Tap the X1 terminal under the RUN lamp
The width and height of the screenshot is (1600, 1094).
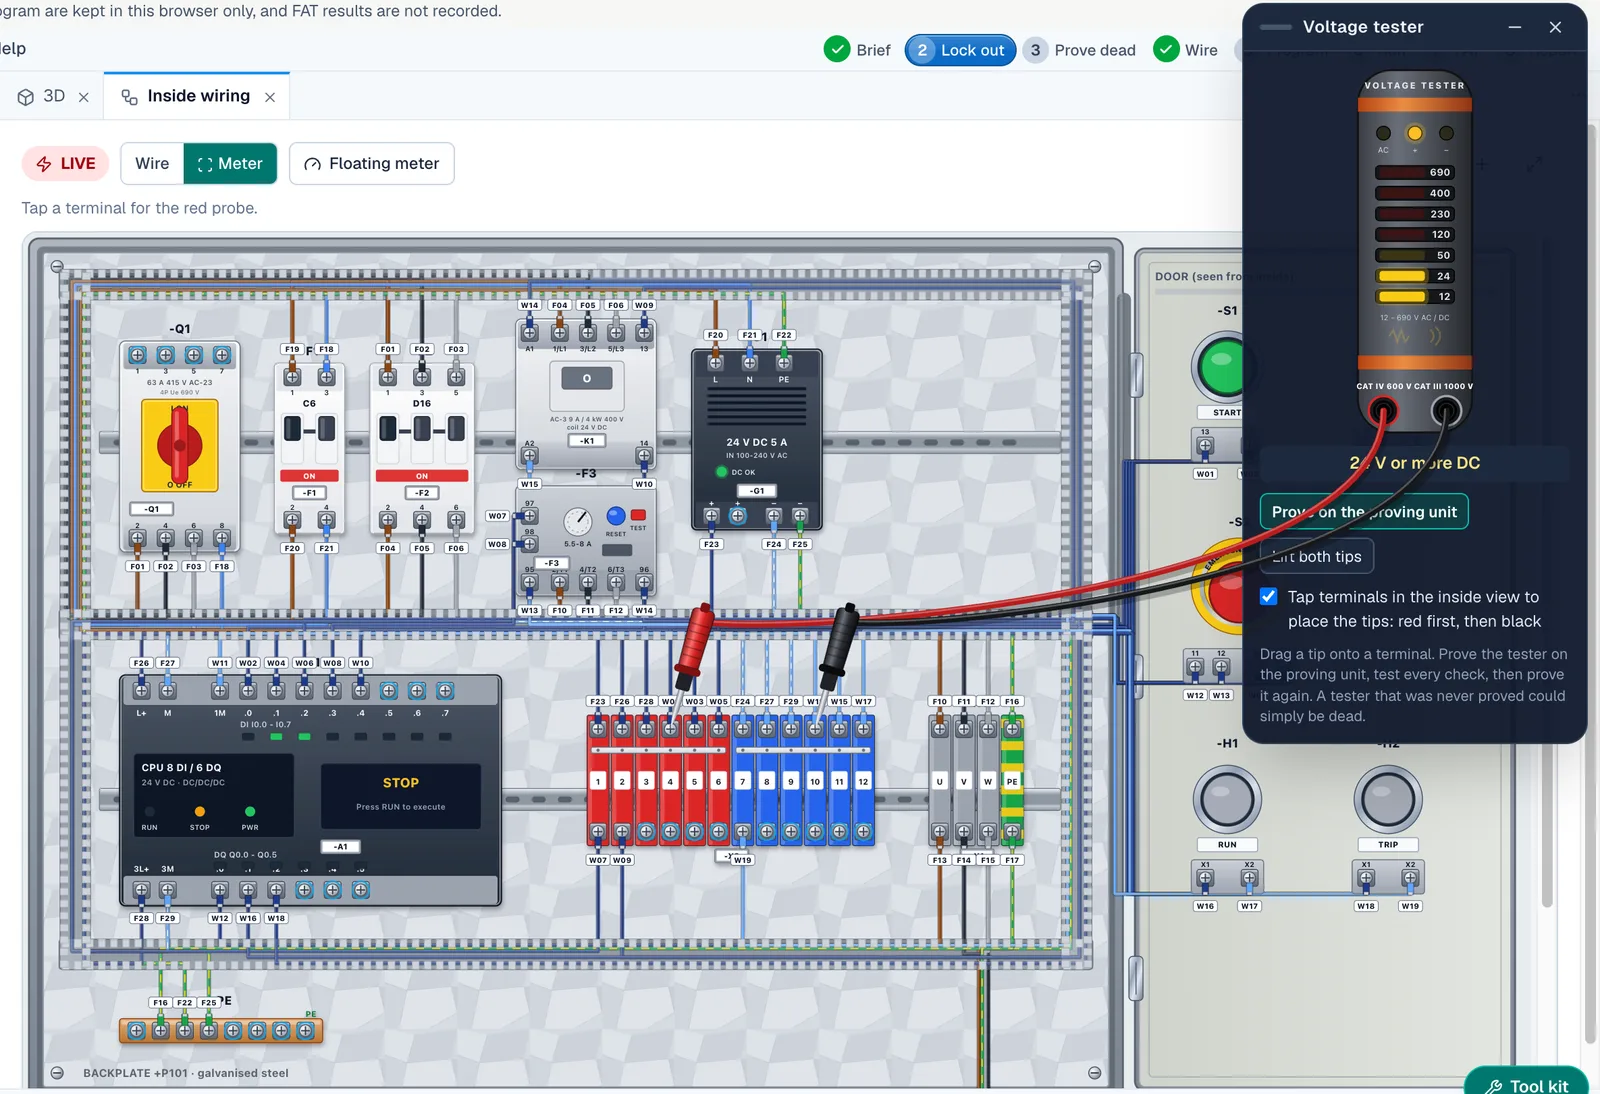click(1205, 879)
